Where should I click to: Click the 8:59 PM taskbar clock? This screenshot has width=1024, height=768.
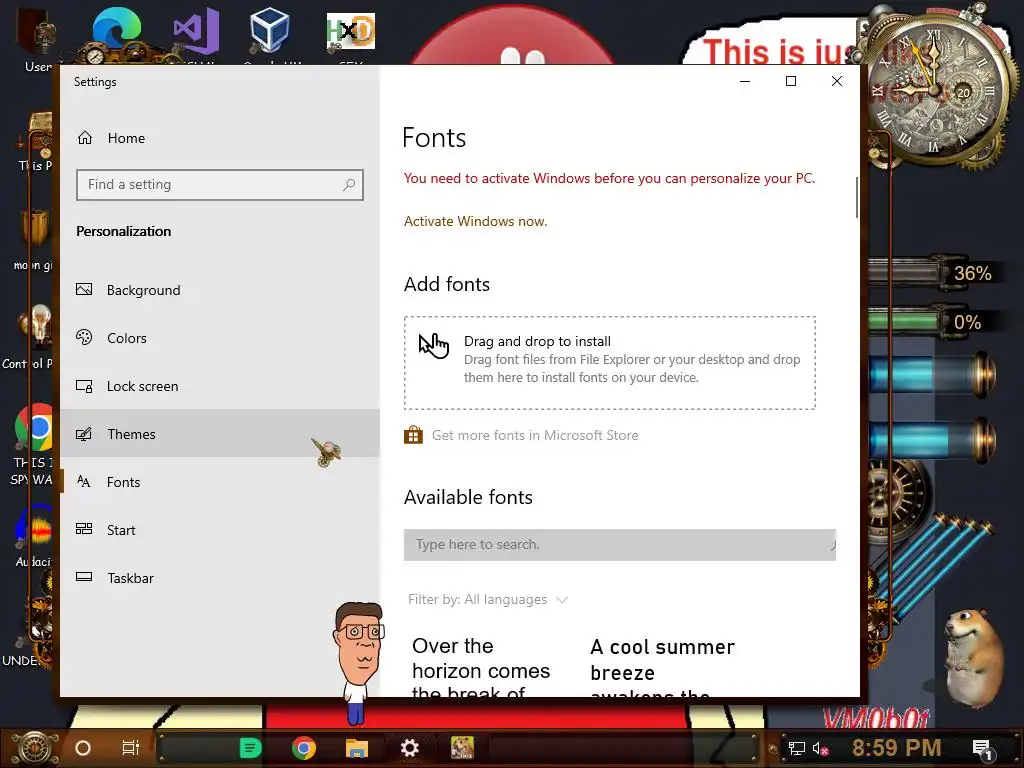coord(896,747)
